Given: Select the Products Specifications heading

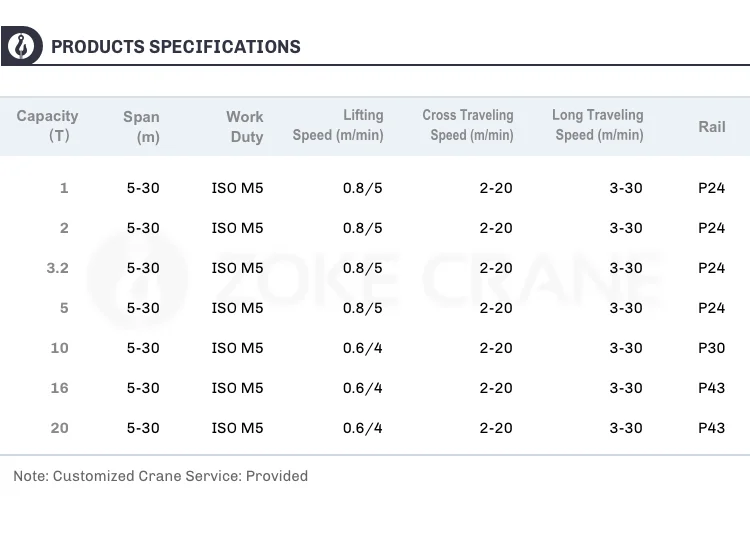Looking at the screenshot, I should (x=175, y=47).
